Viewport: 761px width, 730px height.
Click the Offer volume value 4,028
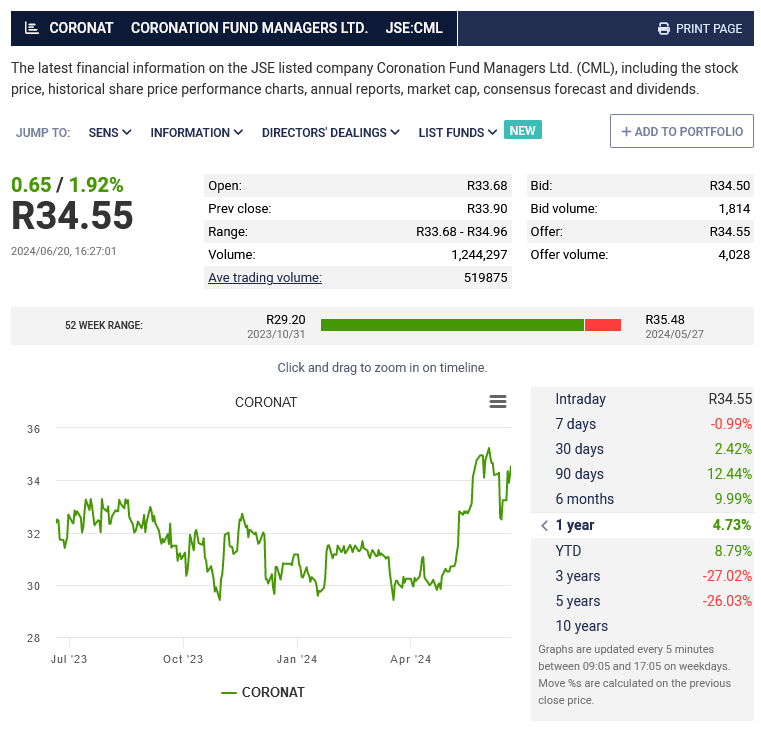point(734,255)
